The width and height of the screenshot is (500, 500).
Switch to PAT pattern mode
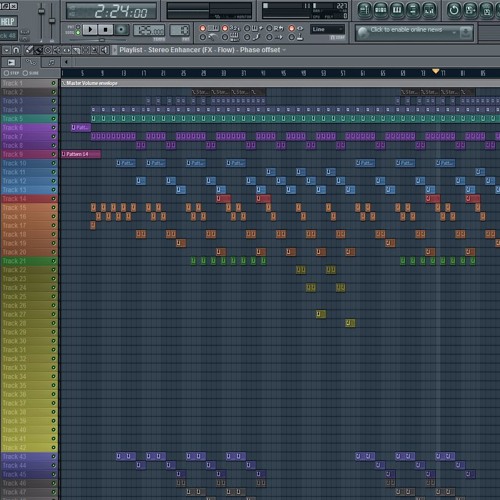click(x=78, y=27)
